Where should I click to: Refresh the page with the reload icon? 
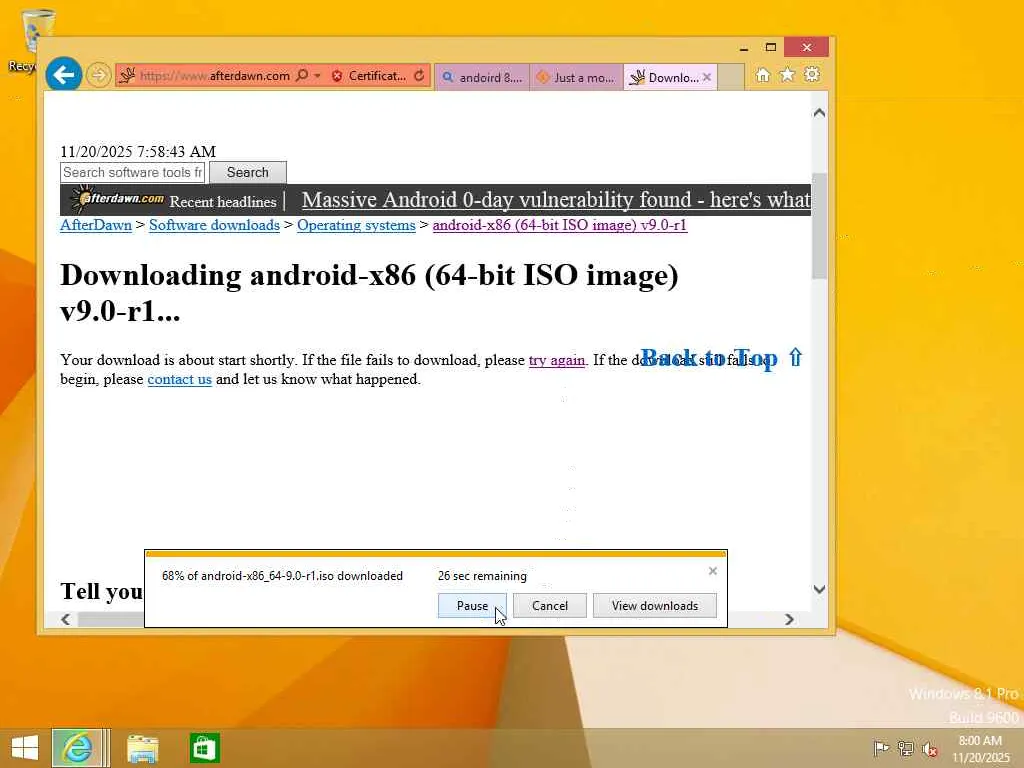419,76
